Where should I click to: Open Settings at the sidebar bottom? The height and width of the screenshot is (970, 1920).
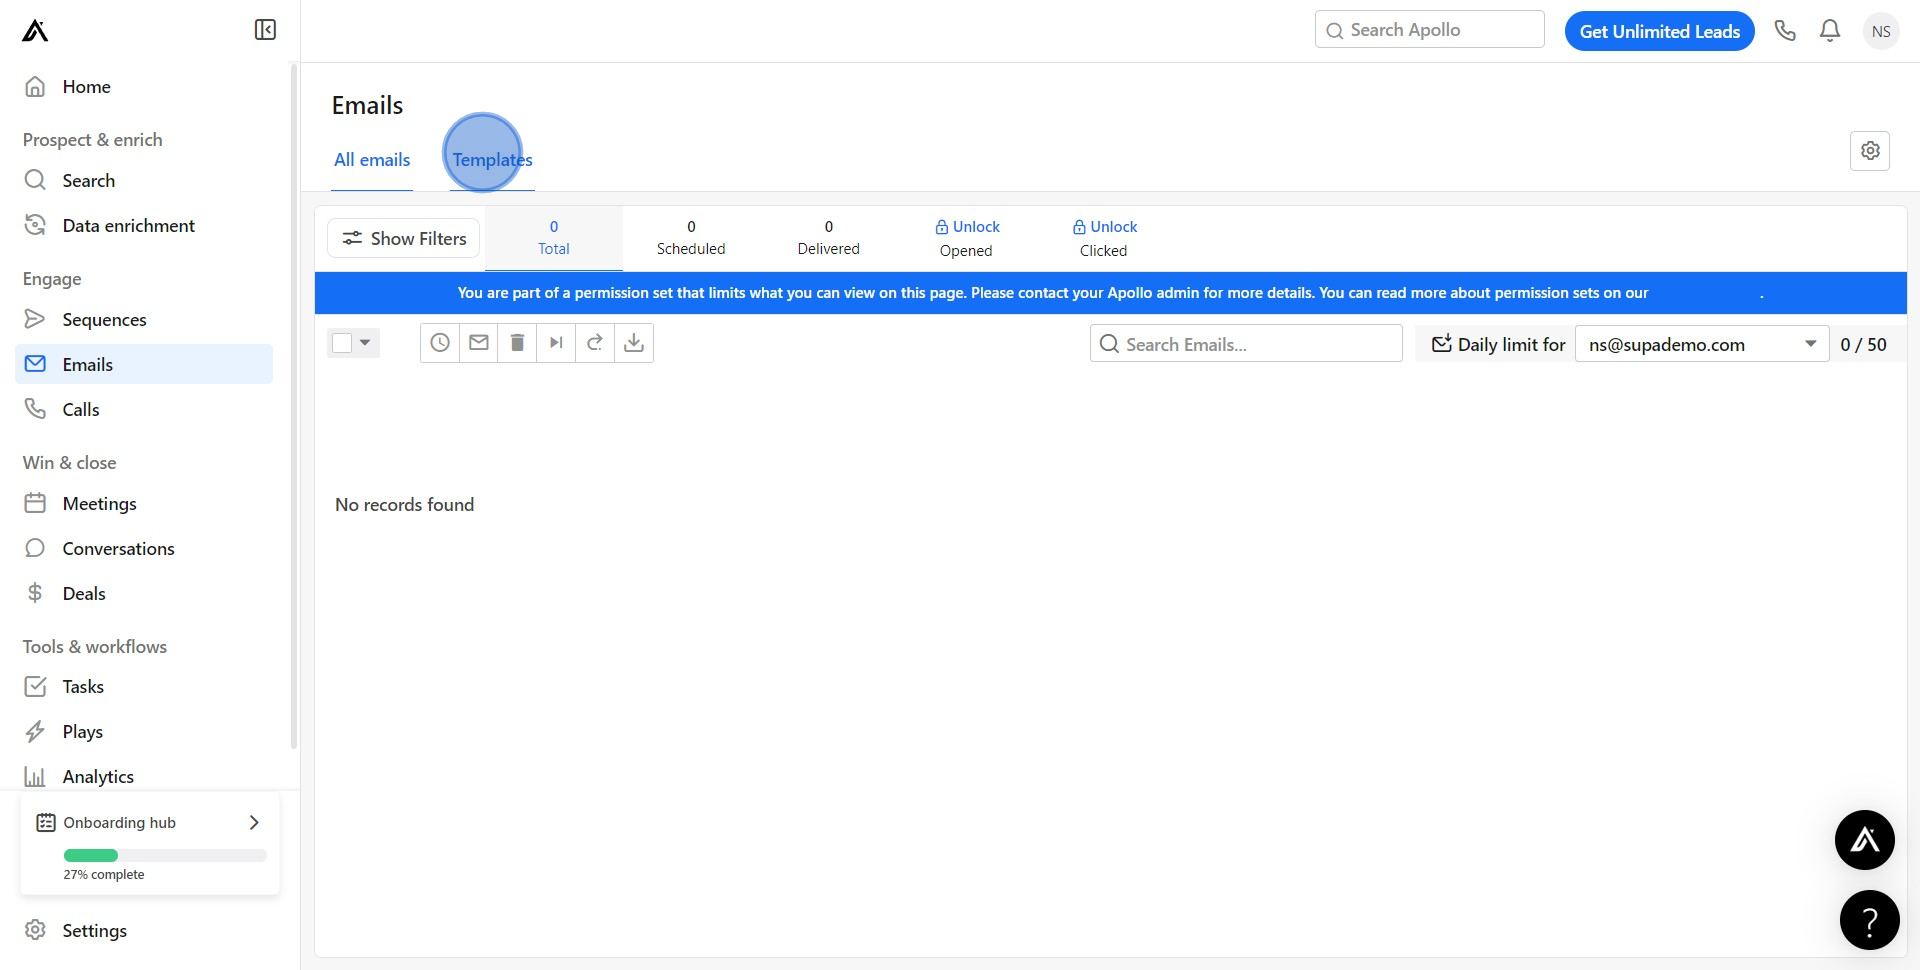(x=144, y=931)
